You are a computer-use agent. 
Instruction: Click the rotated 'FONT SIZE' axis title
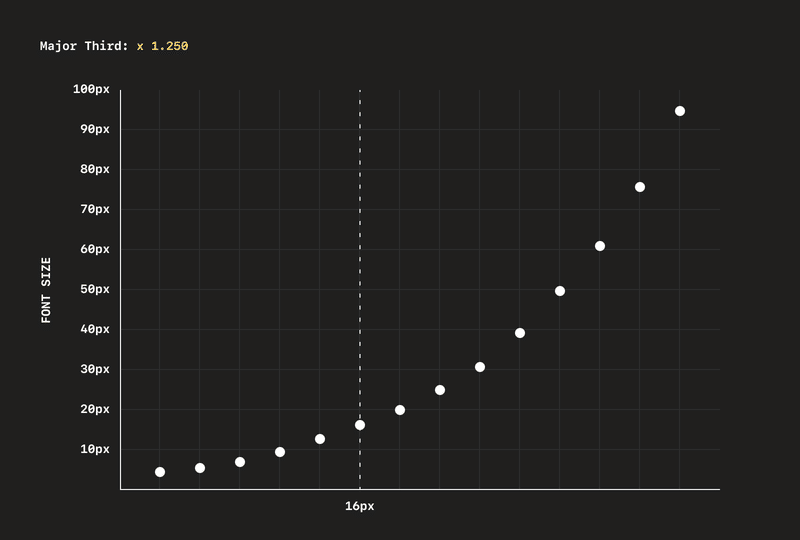point(46,290)
